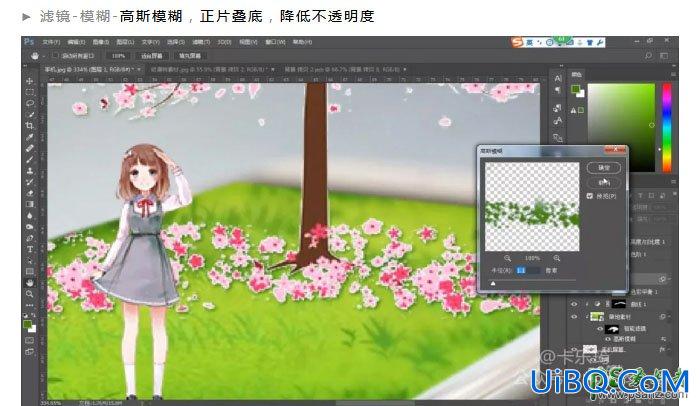Open the 窗口 (Window) menu
The height and width of the screenshot is (406, 700).
pyautogui.click(x=275, y=42)
